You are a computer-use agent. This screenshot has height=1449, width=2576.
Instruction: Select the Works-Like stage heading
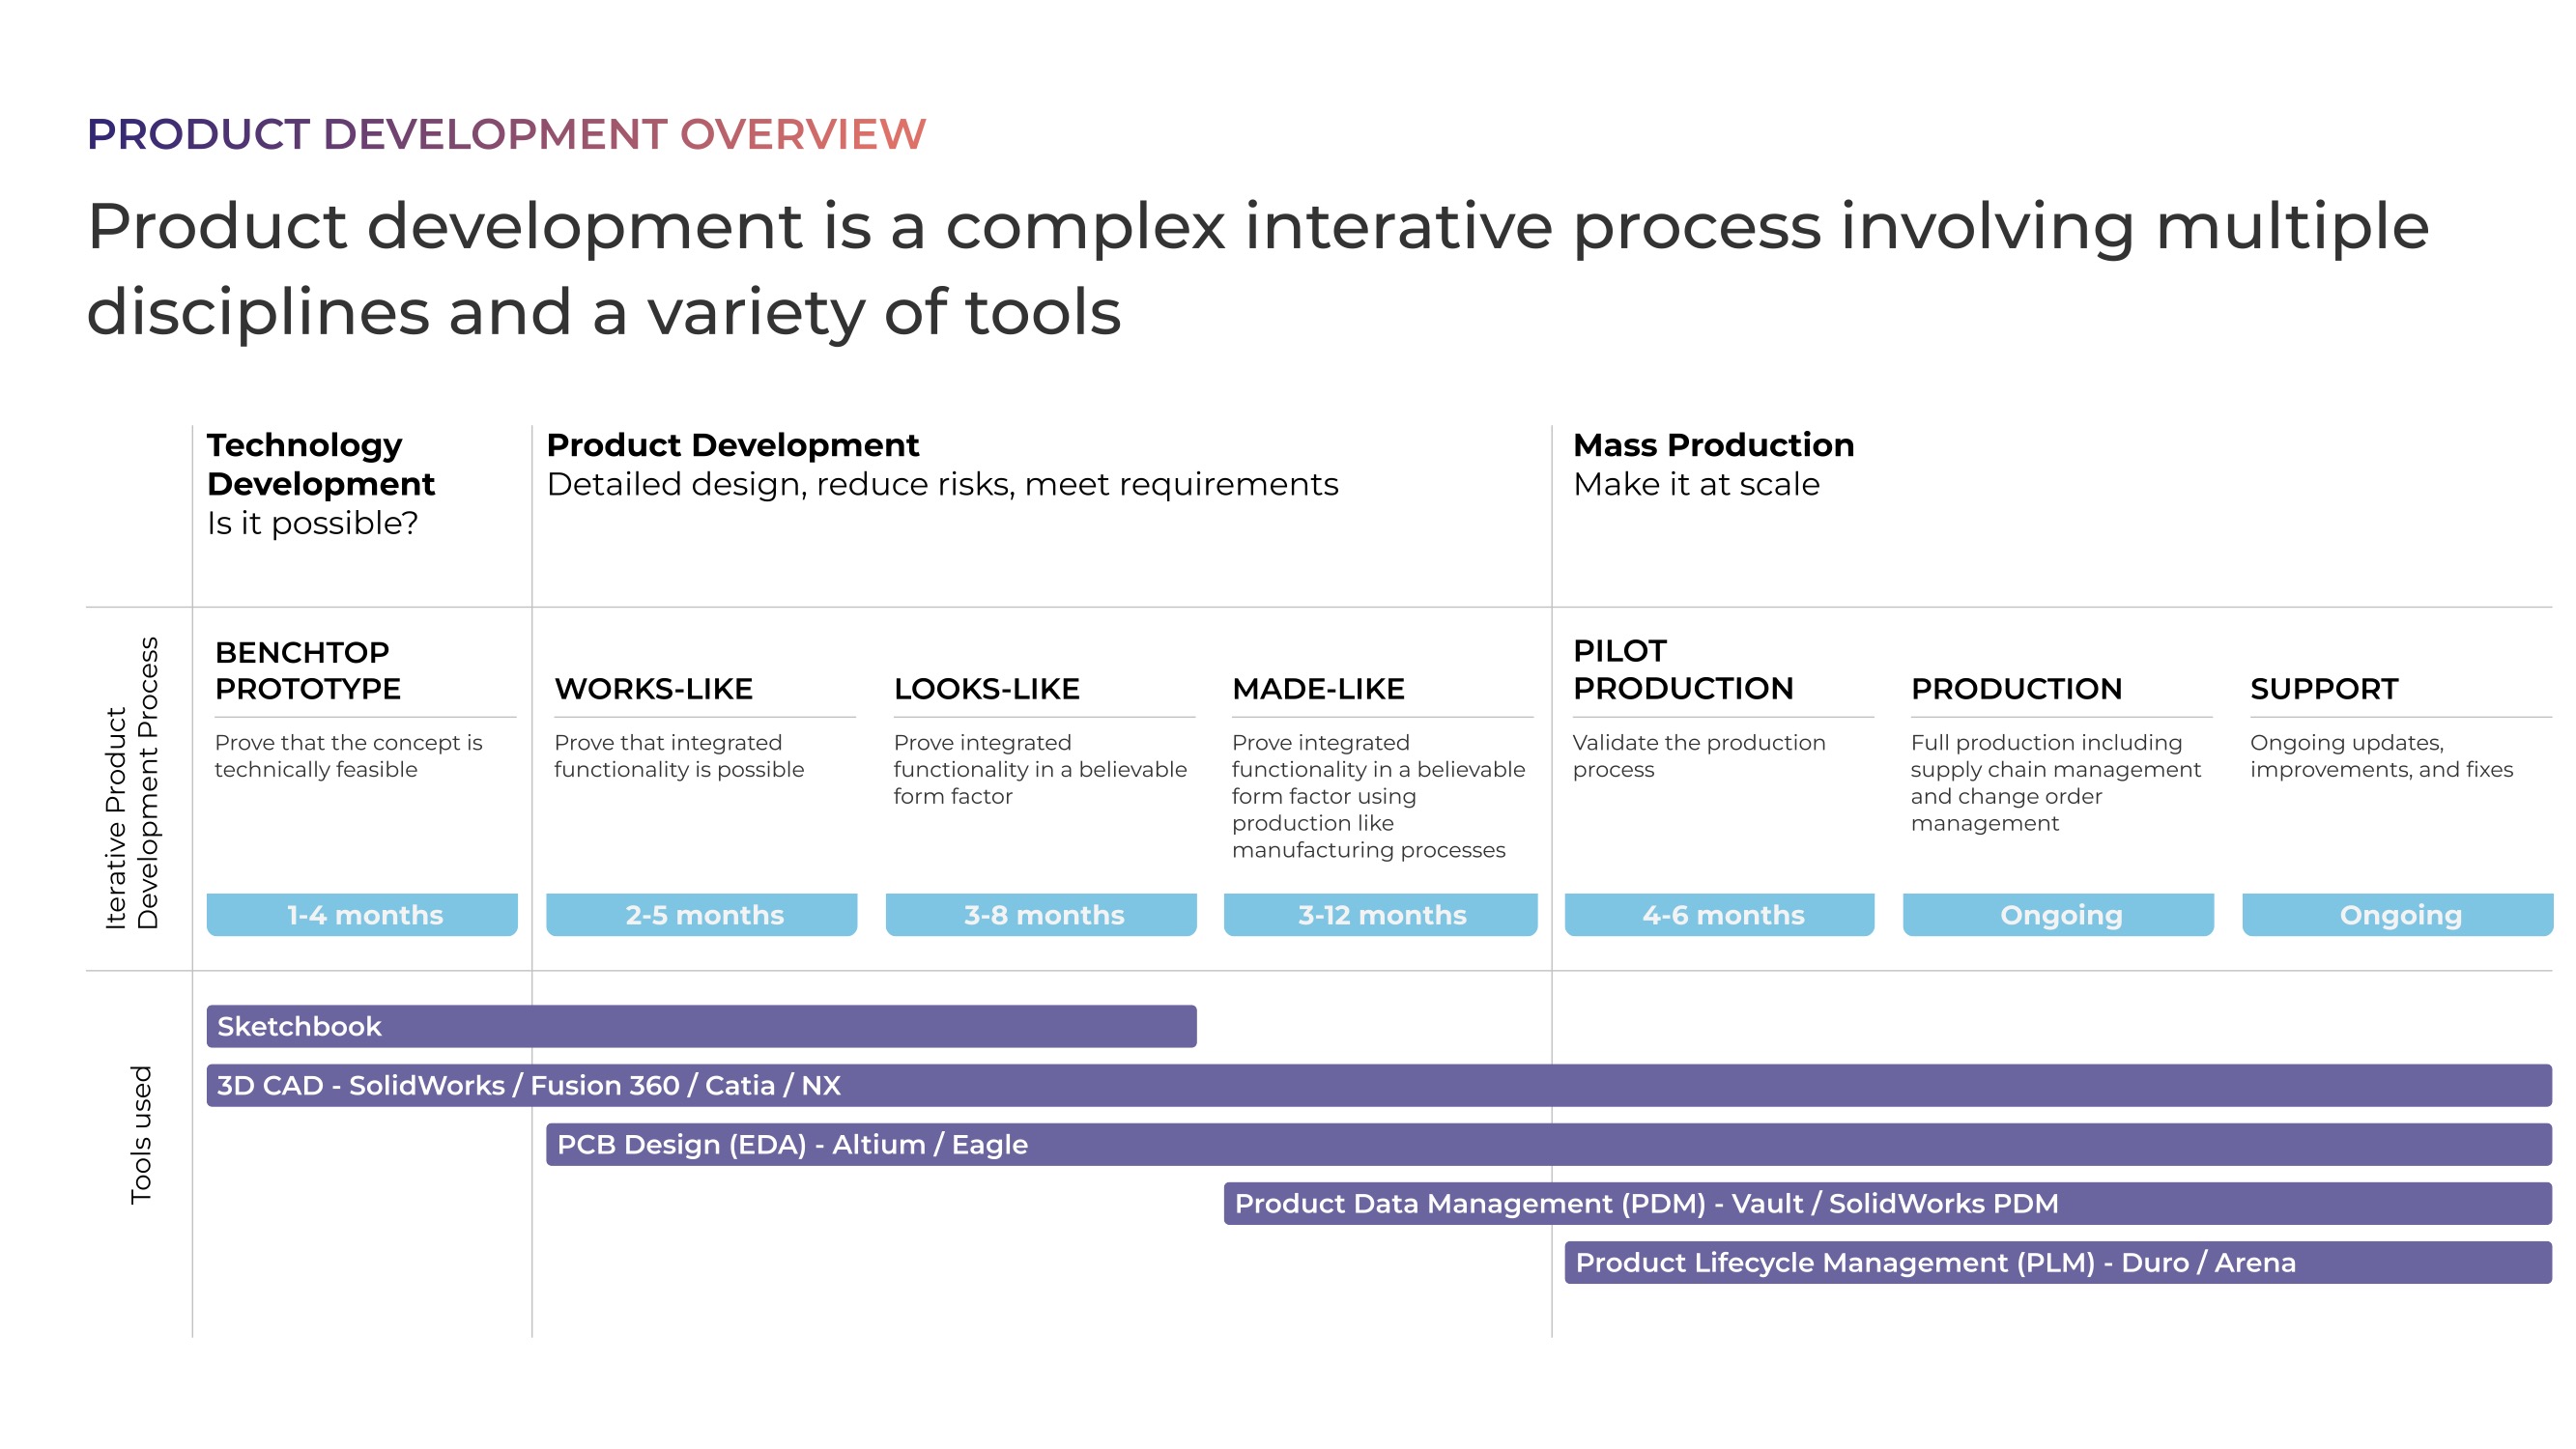[x=653, y=688]
